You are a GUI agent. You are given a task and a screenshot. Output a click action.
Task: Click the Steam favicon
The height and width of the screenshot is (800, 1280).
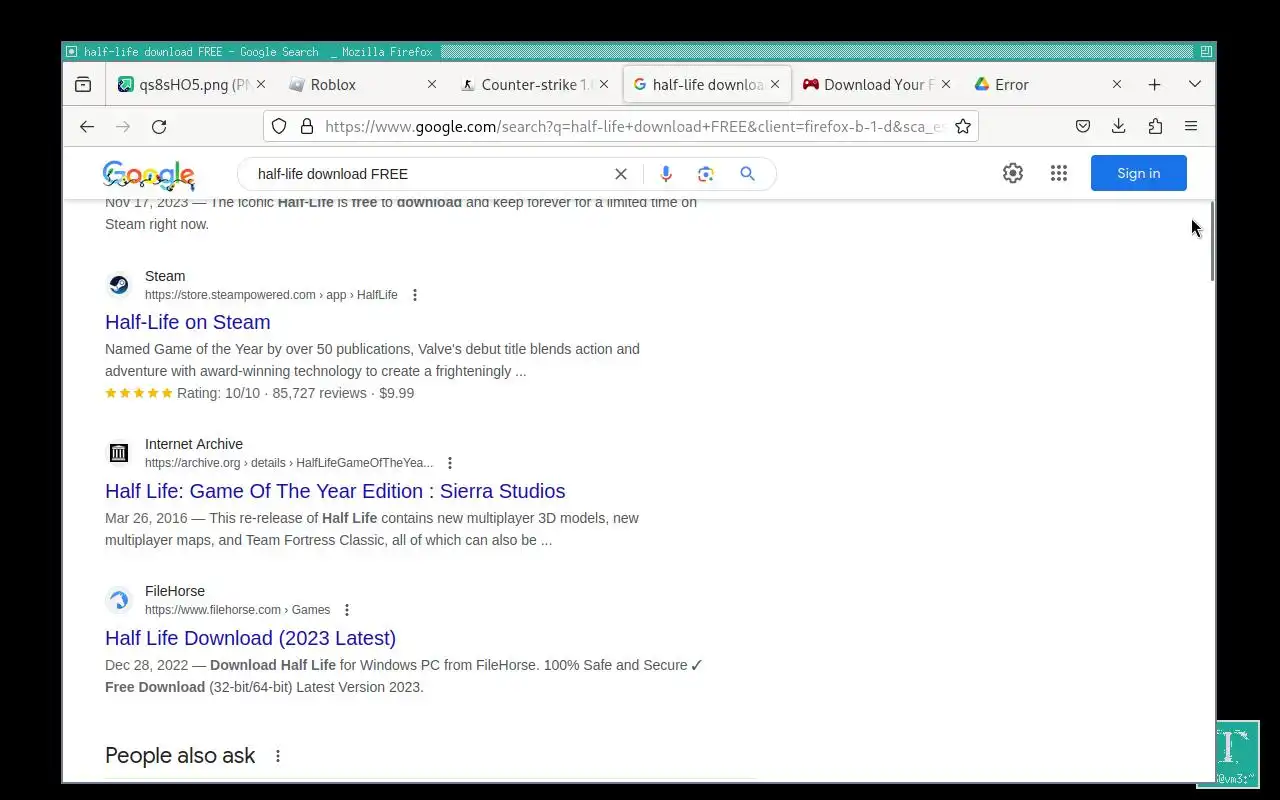click(x=119, y=285)
